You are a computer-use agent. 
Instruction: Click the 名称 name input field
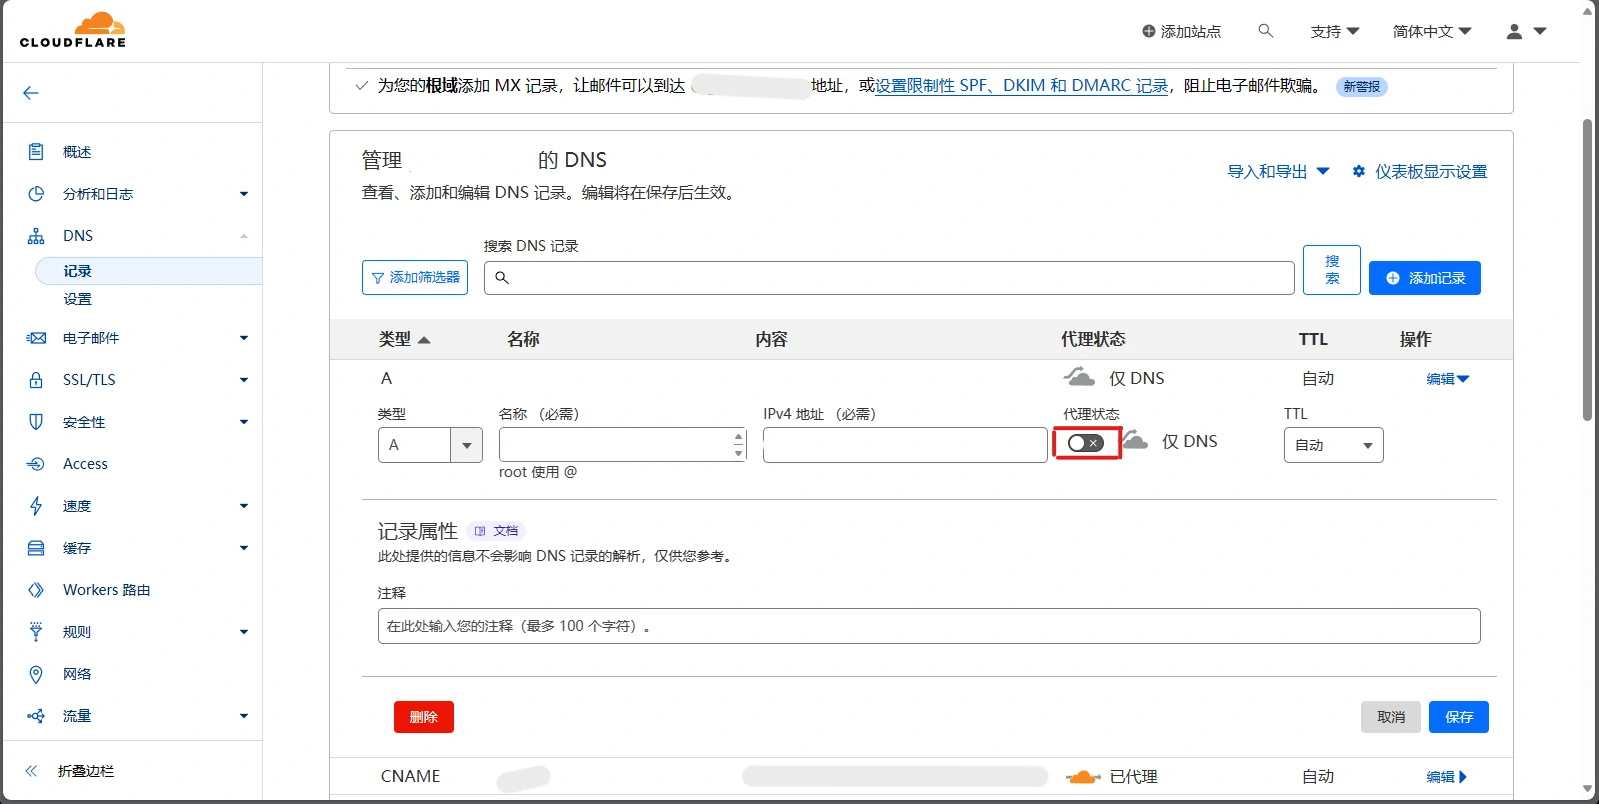(623, 445)
